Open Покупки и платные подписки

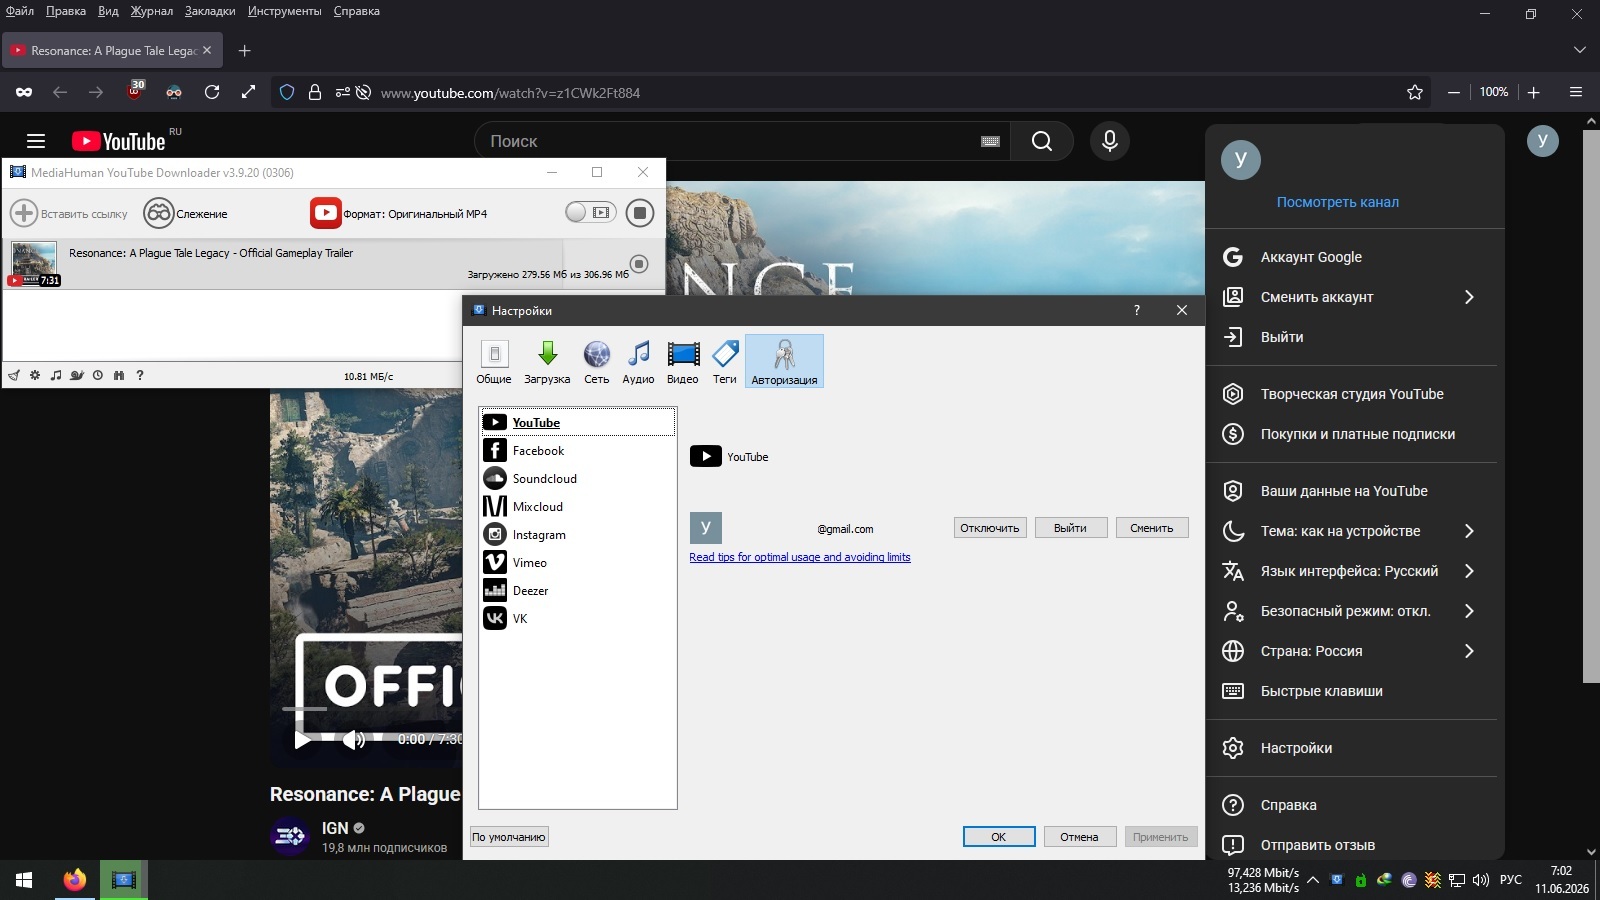(x=1351, y=434)
